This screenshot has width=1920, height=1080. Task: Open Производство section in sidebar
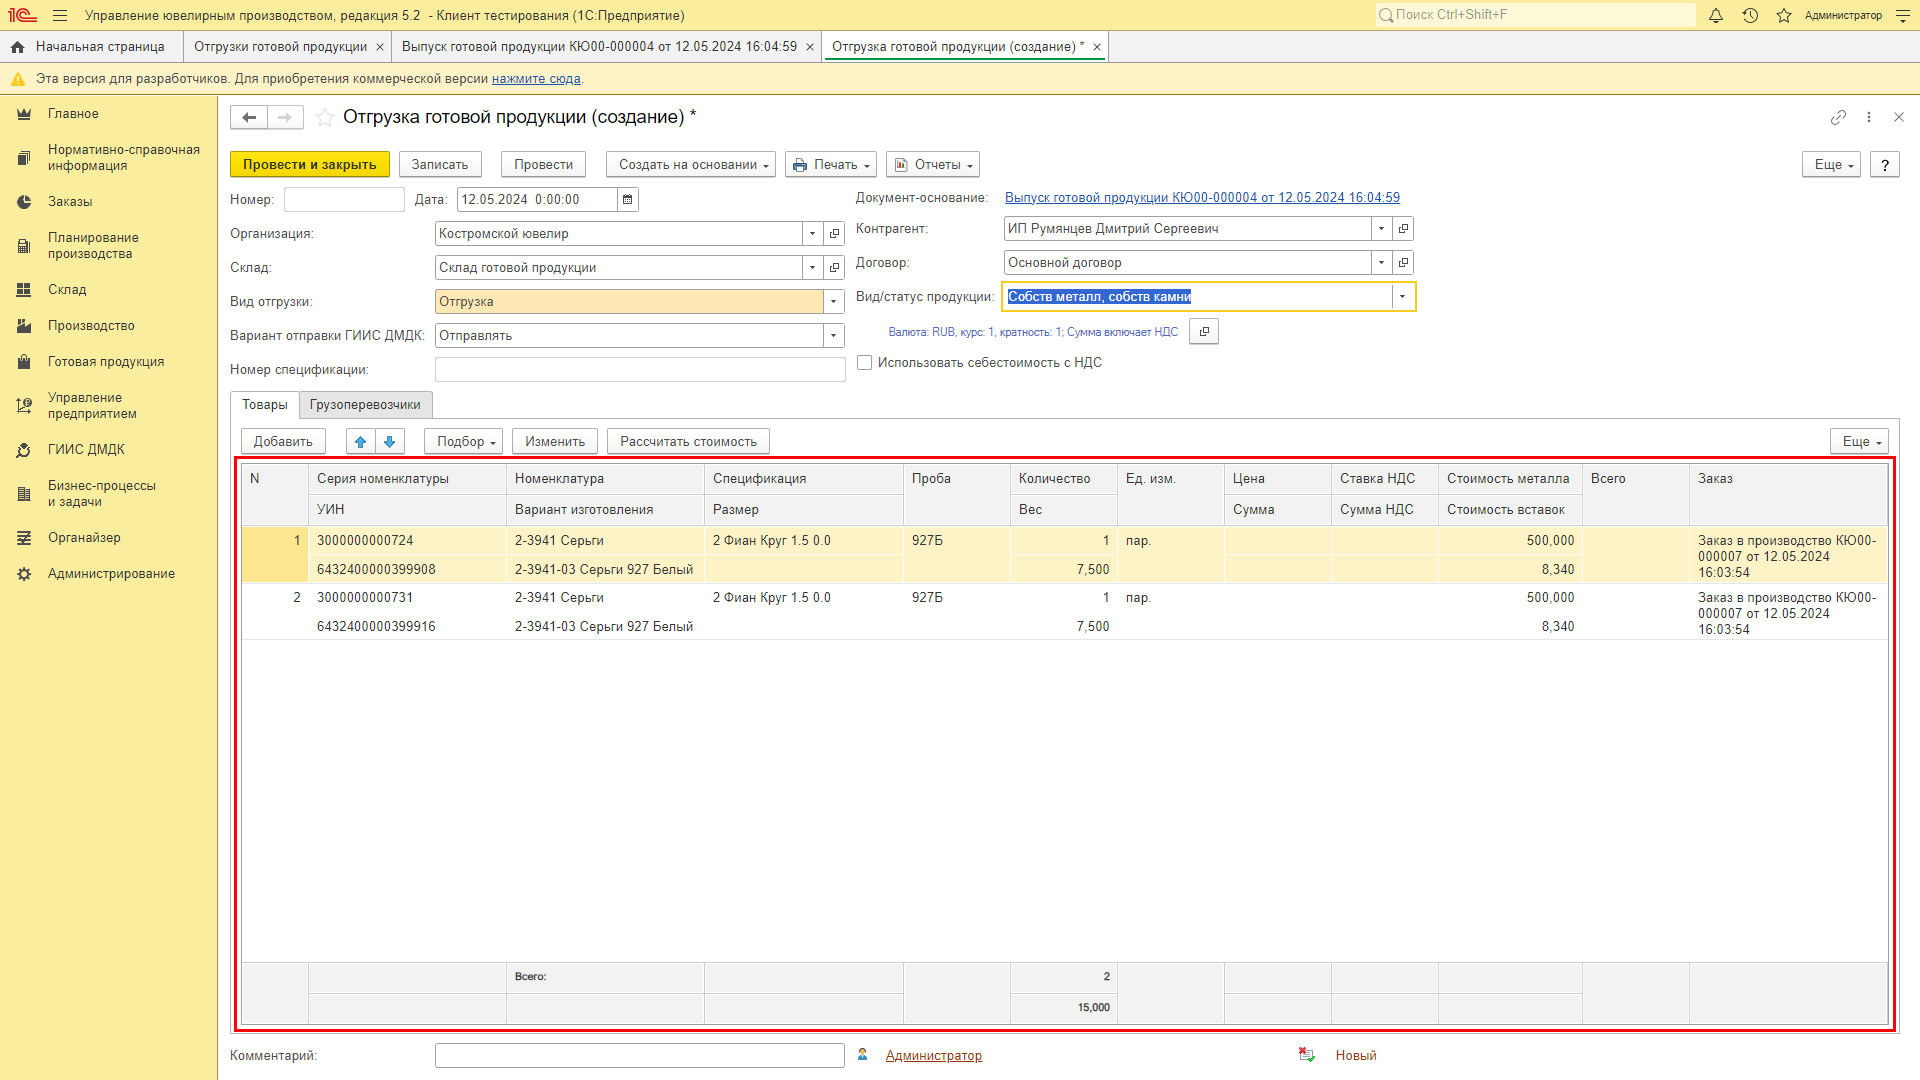[x=91, y=326]
